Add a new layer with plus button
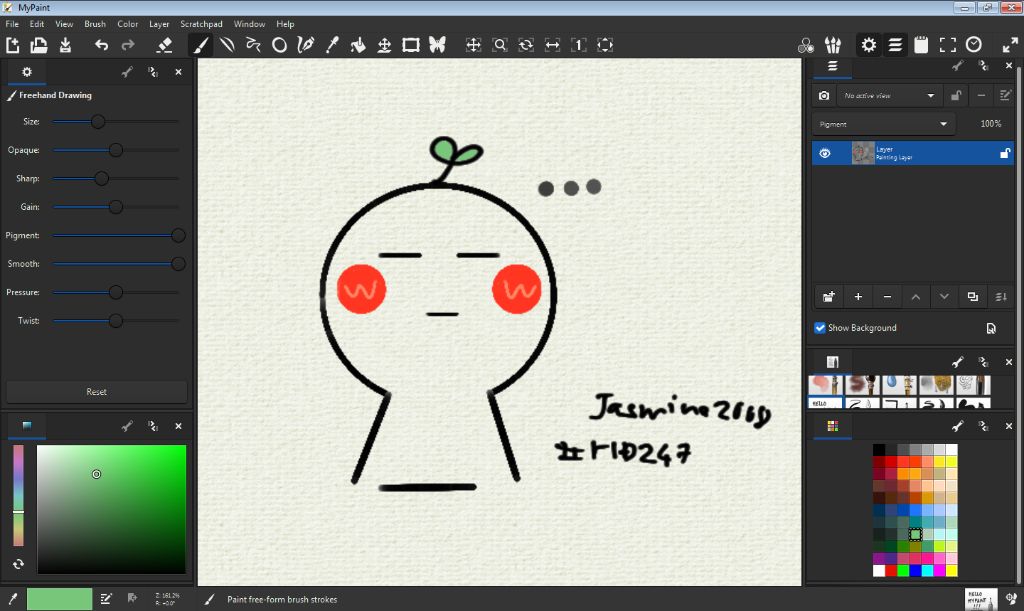The image size is (1024, 611). click(858, 296)
